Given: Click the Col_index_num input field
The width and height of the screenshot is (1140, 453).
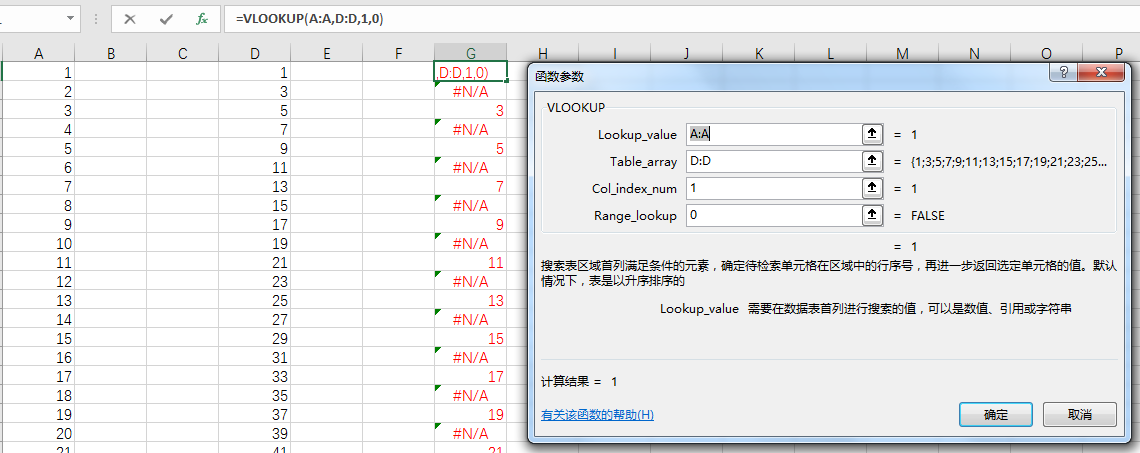Looking at the screenshot, I should pos(772,188).
